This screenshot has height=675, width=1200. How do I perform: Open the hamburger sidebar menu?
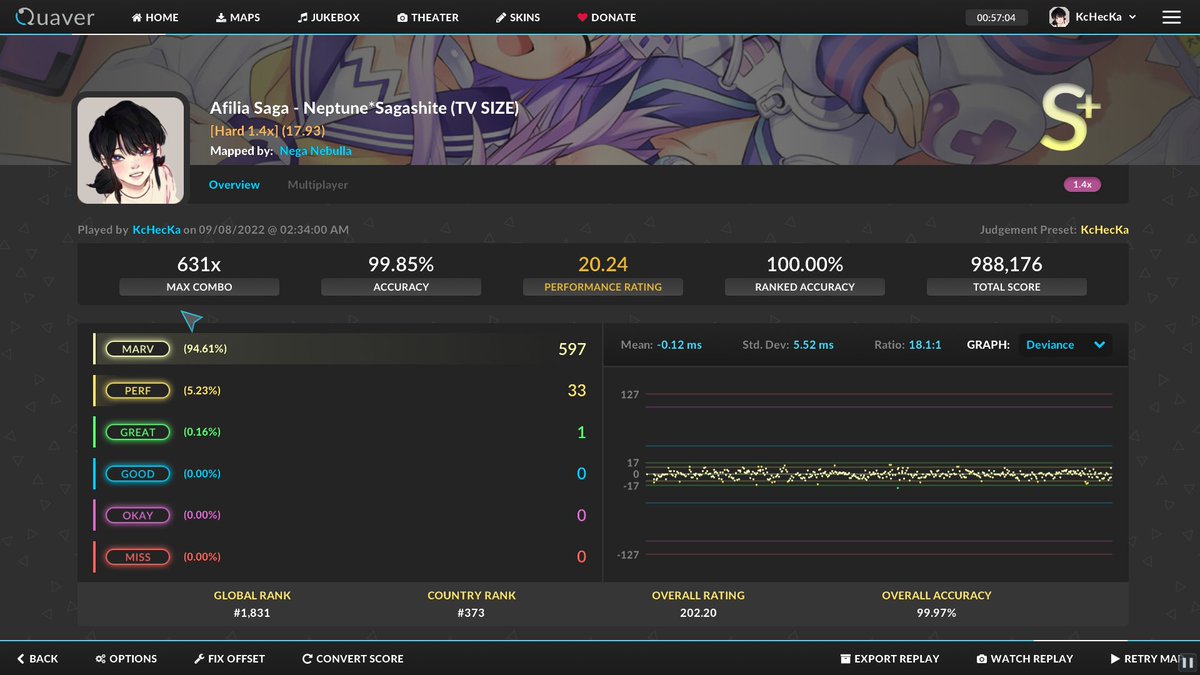1172,17
